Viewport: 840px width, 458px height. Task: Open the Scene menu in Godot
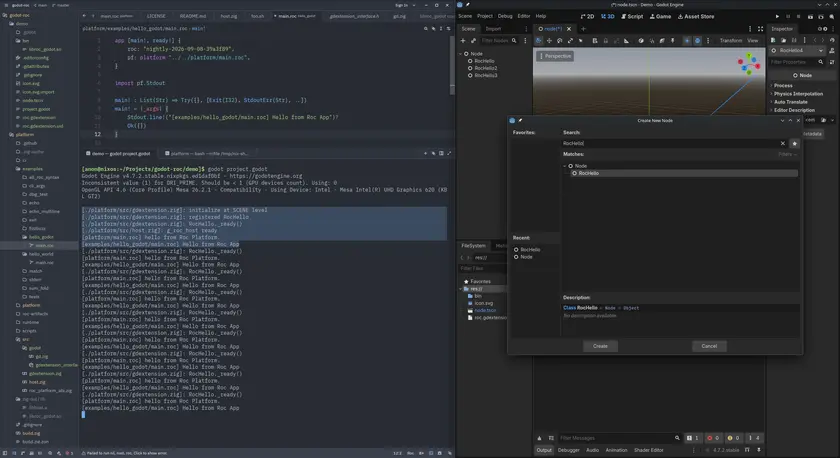coord(465,16)
